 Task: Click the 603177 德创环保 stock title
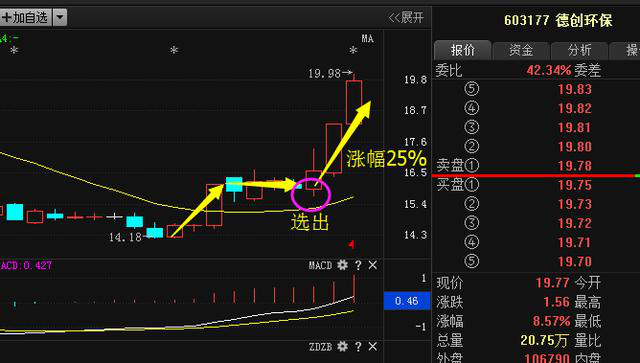coord(558,20)
